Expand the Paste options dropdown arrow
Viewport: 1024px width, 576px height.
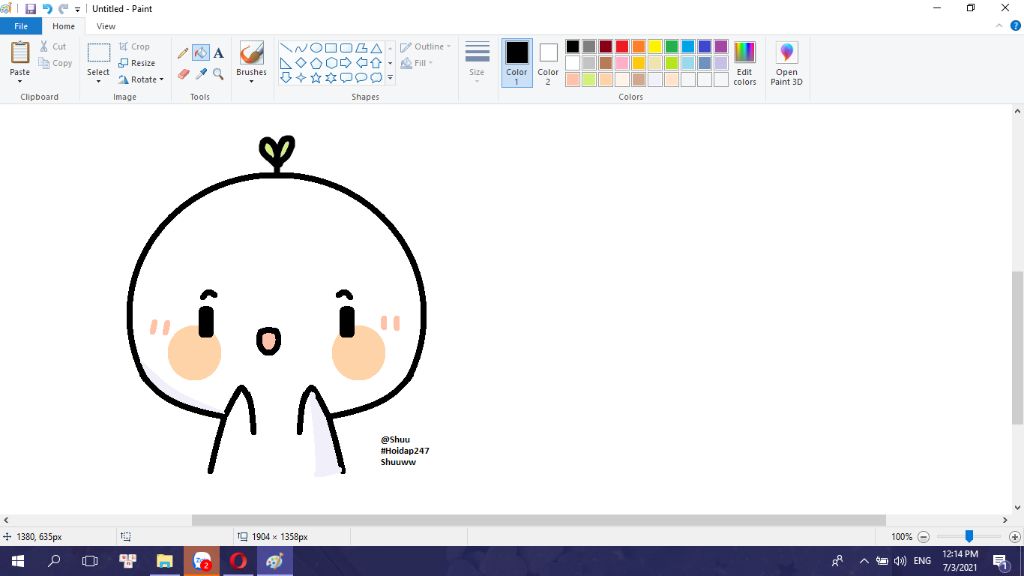tap(20, 81)
